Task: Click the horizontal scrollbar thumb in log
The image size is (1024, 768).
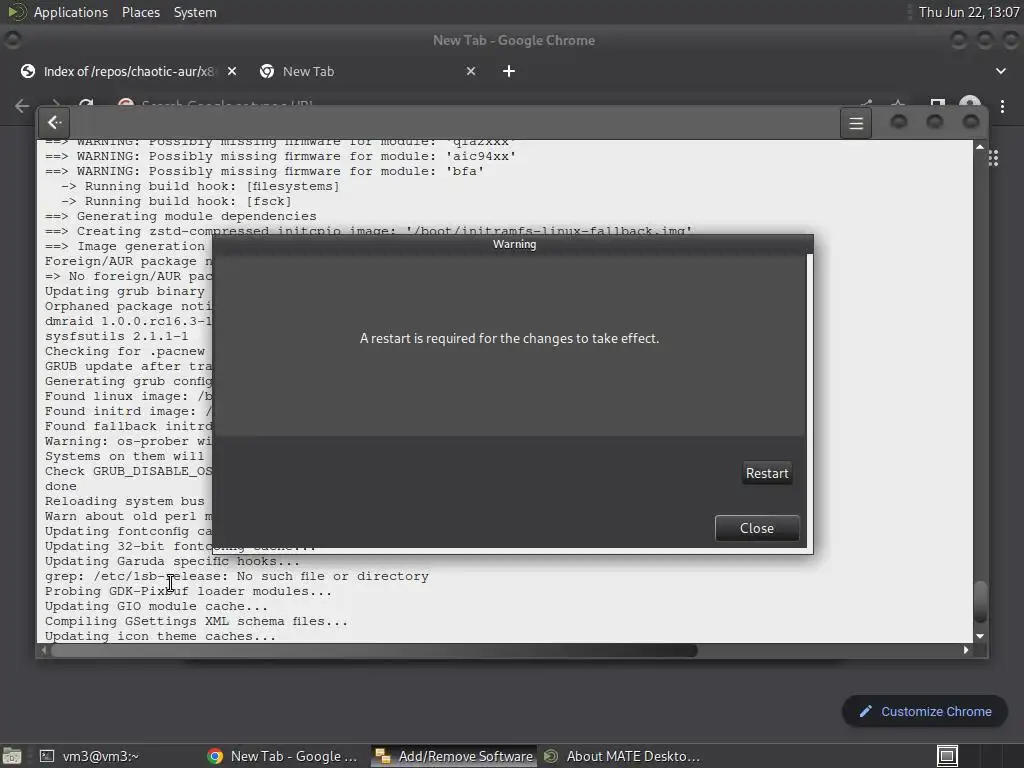Action: tap(374, 650)
